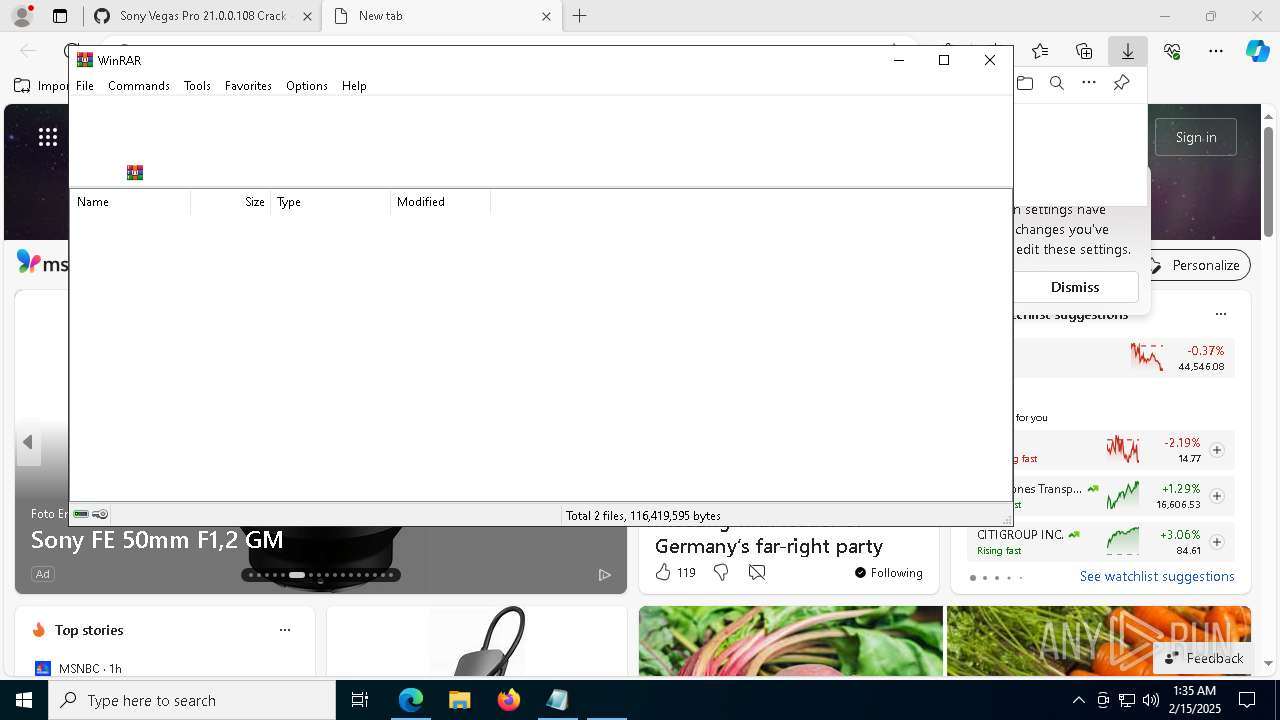
Task: Open Top stories more options ellipsis
Action: coord(285,630)
